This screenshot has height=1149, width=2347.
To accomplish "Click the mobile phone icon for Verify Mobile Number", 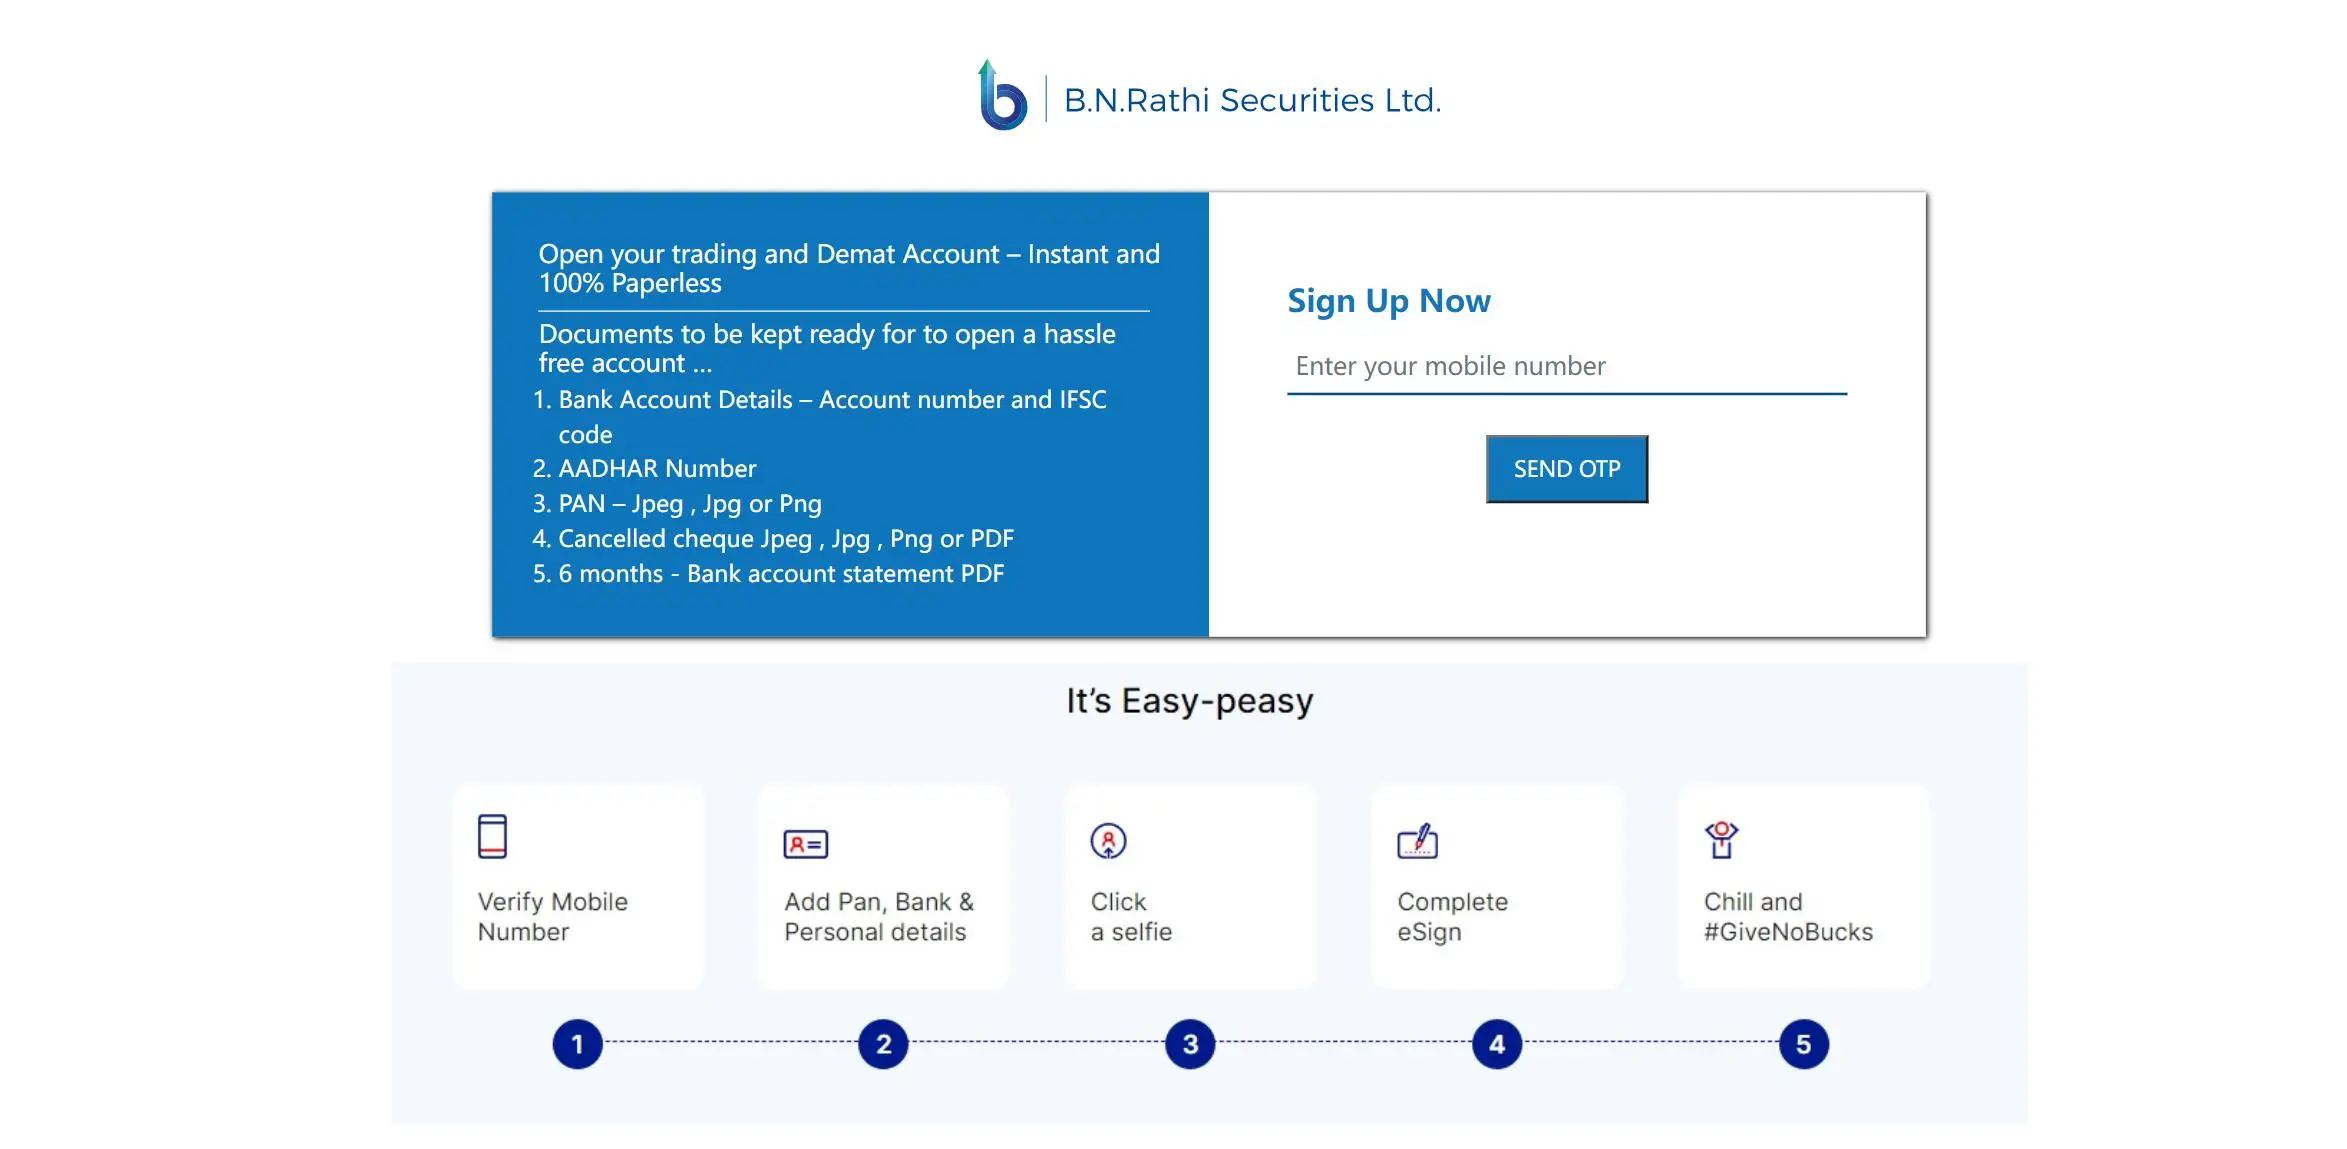I will point(492,837).
